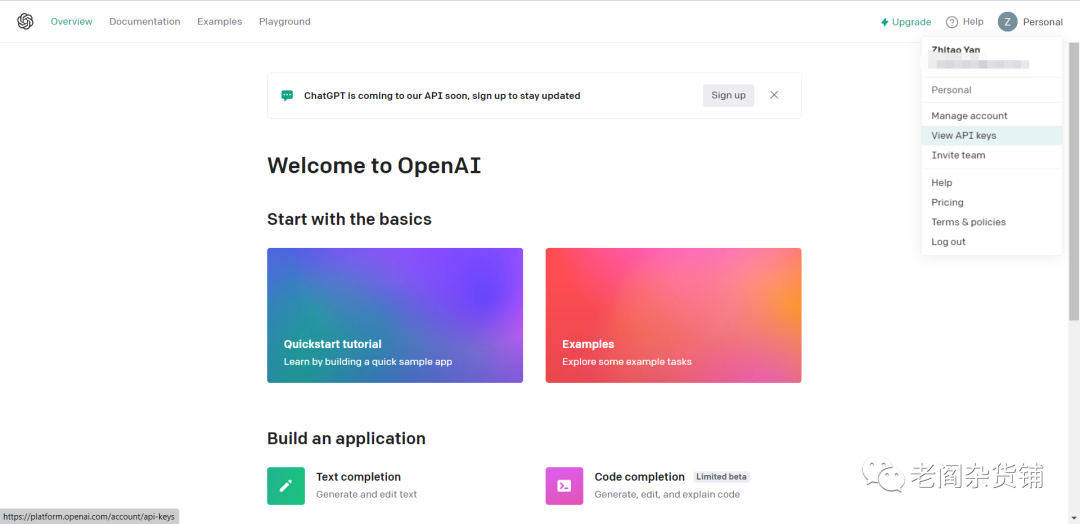Image resolution: width=1080 pixels, height=524 pixels.
Task: Toggle the Personal account dropdown
Action: (1042, 22)
